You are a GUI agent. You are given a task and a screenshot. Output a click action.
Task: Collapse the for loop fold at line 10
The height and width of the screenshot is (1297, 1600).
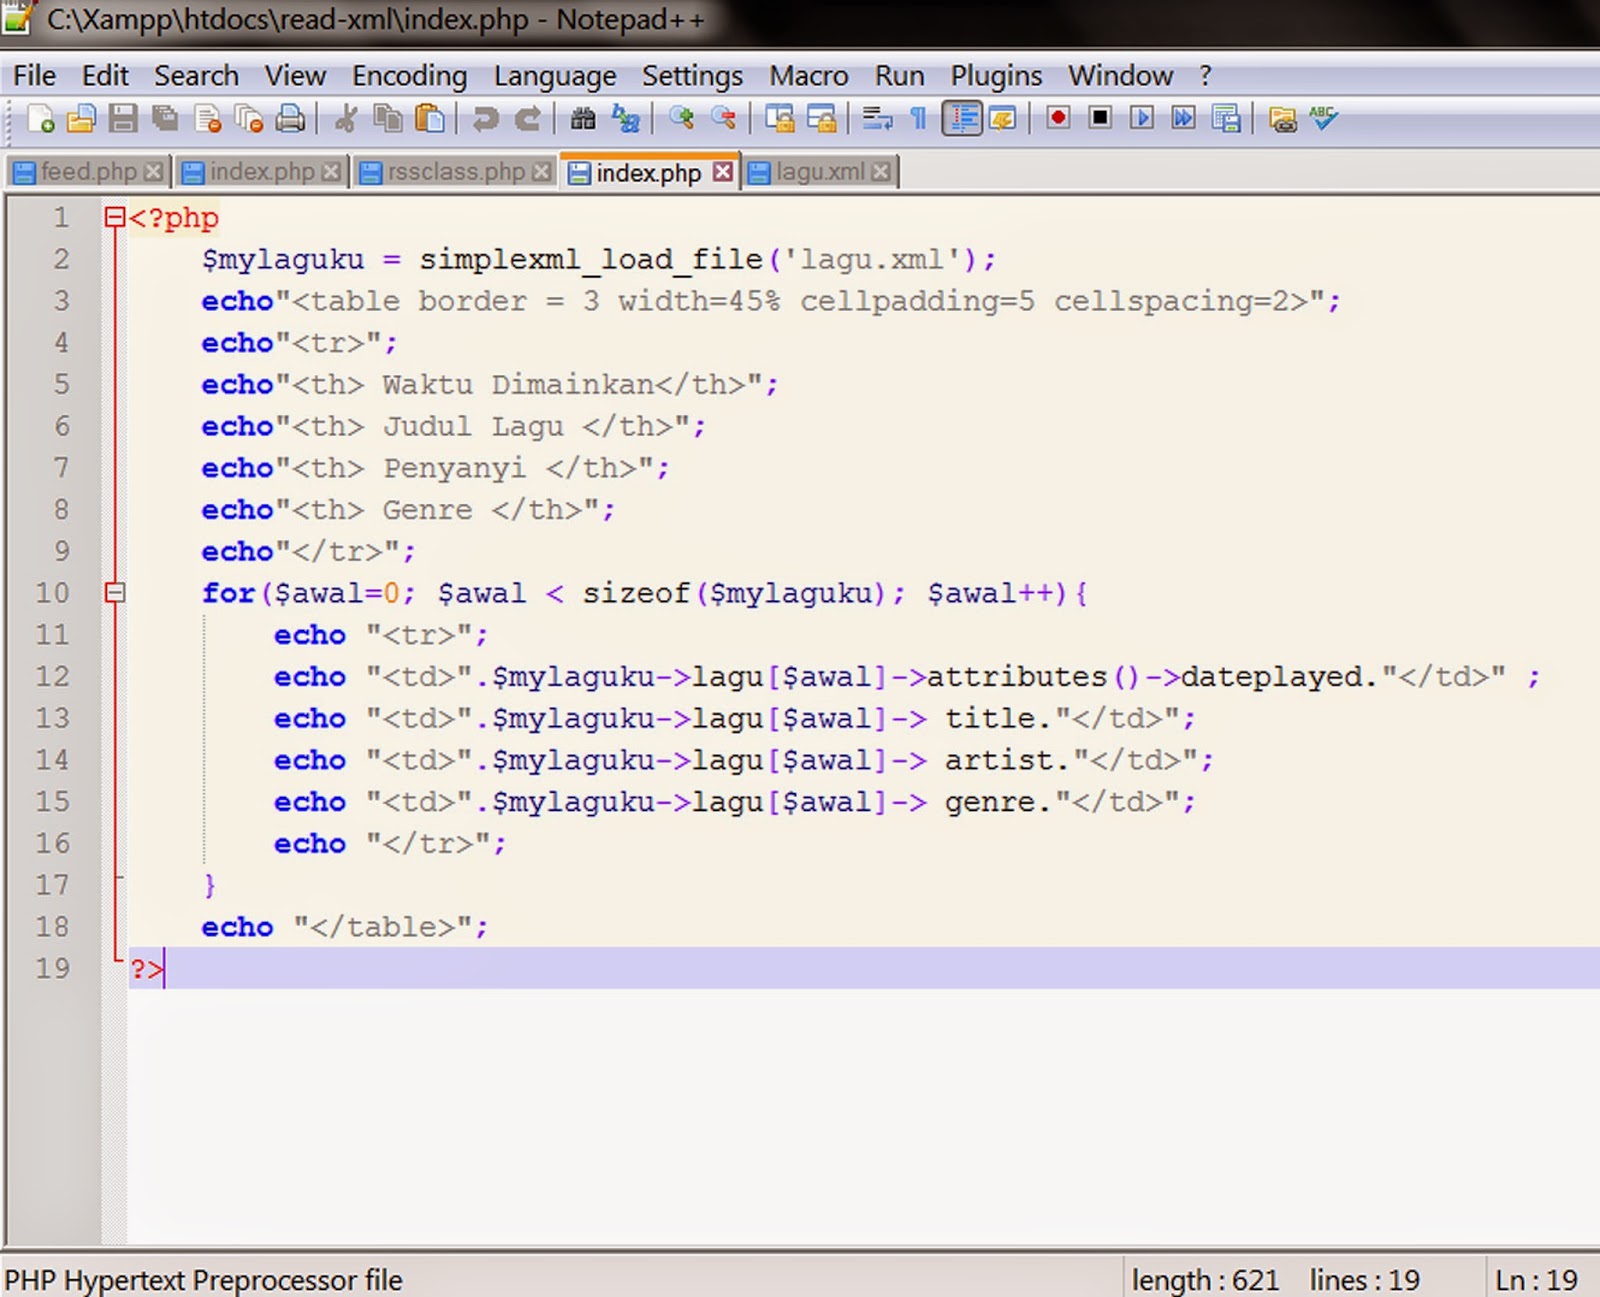click(115, 592)
